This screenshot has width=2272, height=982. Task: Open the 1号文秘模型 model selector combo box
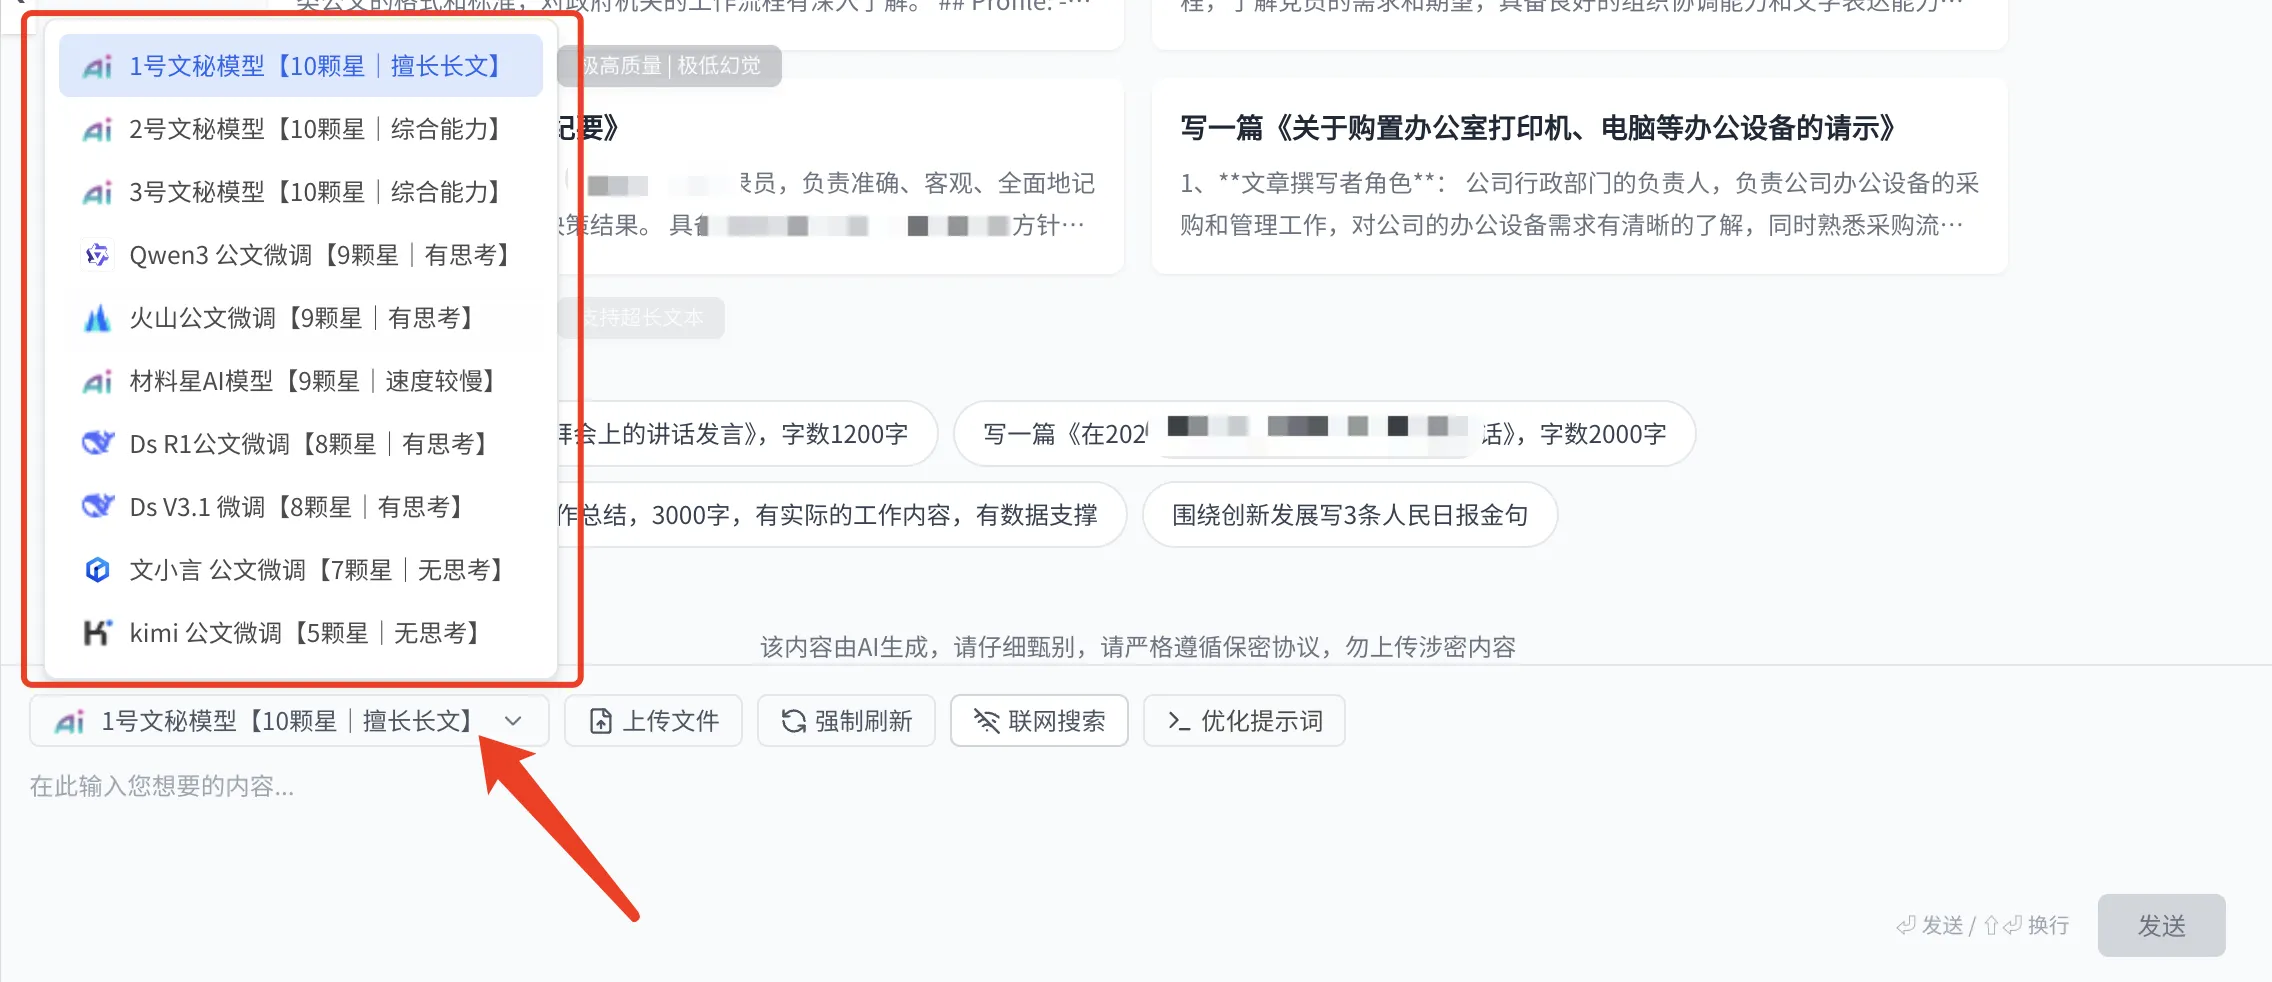point(289,721)
